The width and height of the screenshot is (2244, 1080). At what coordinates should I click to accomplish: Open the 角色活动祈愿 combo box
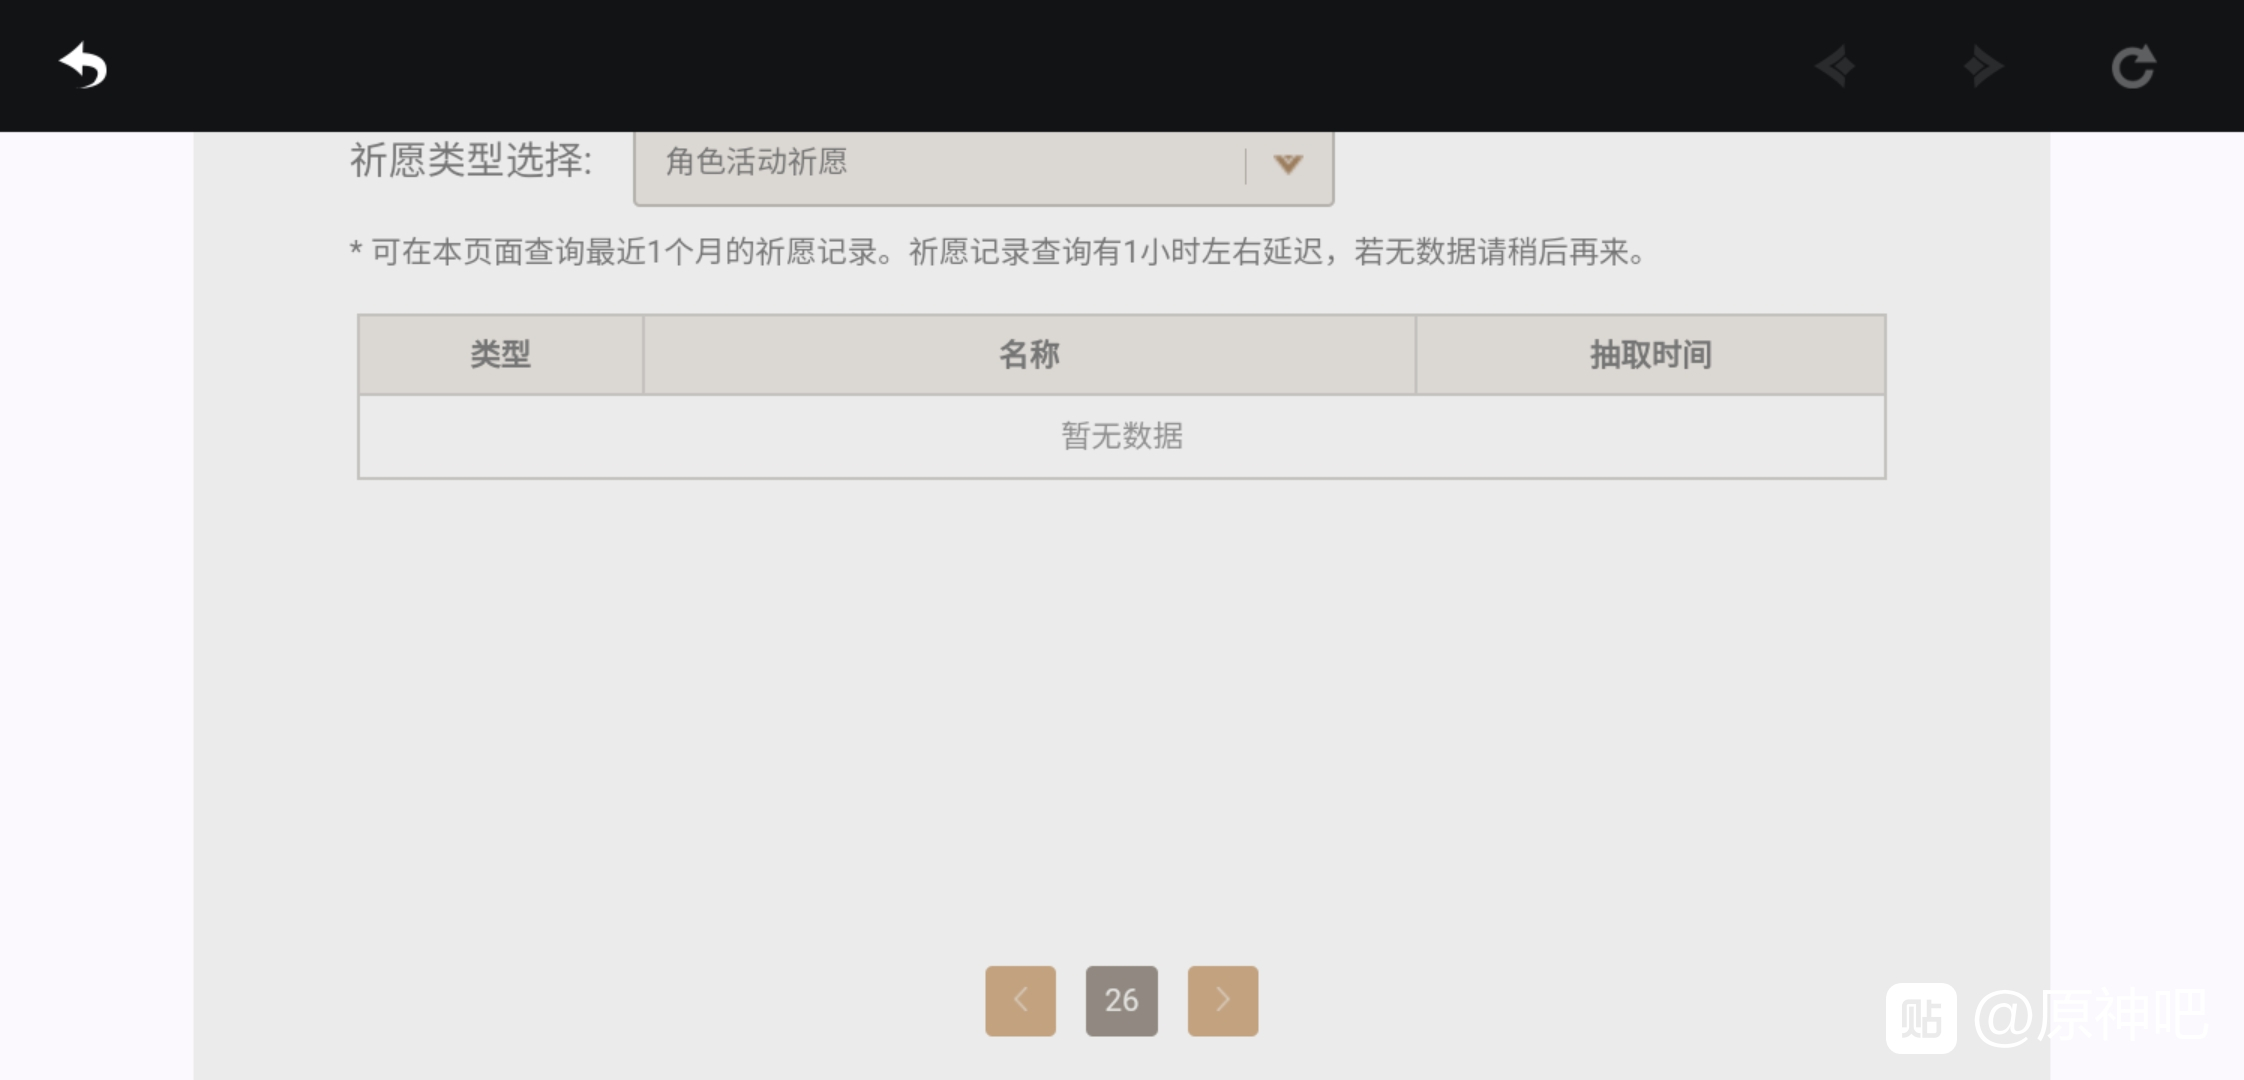pyautogui.click(x=984, y=166)
